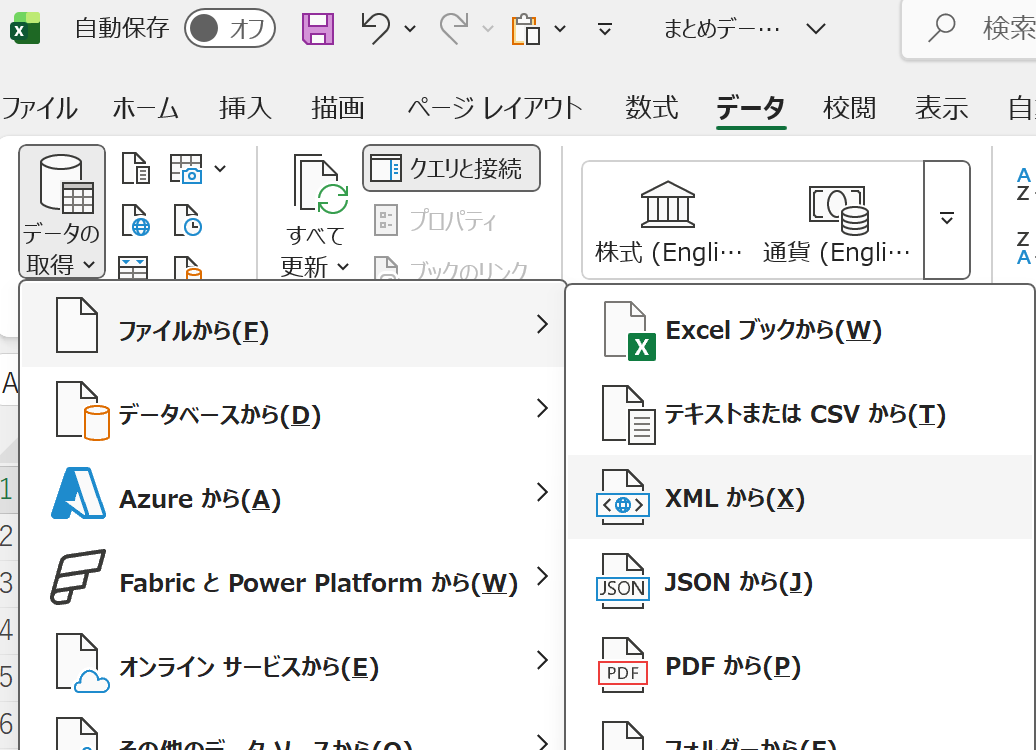Select the Stocks (株式) data type
Image resolution: width=1036 pixels, height=750 pixels.
668,222
